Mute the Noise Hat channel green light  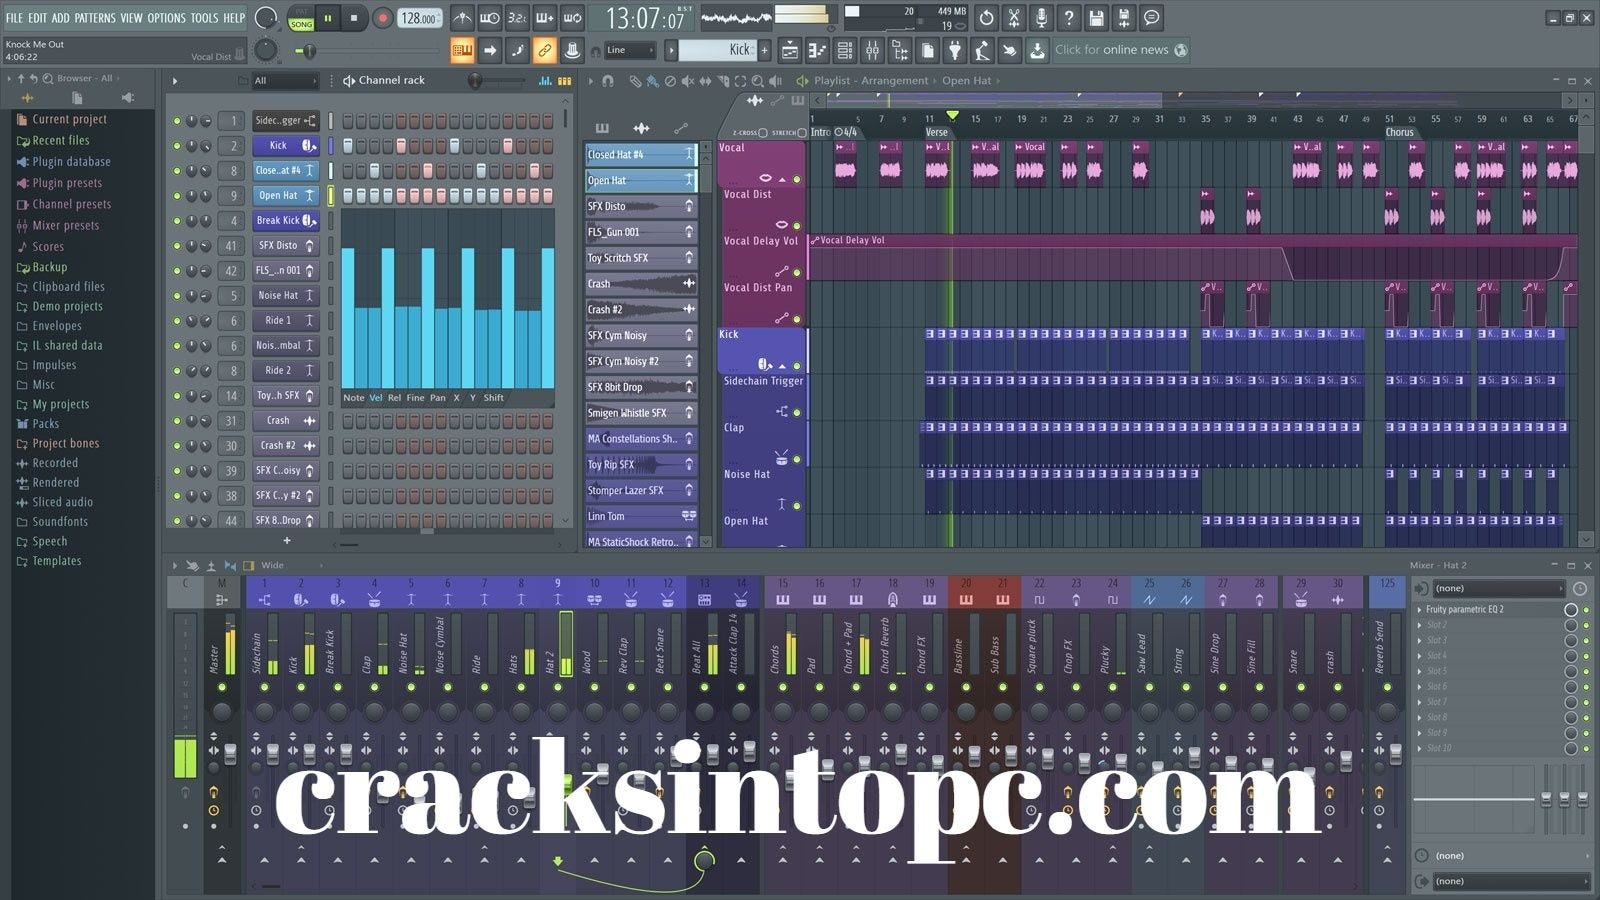(177, 296)
